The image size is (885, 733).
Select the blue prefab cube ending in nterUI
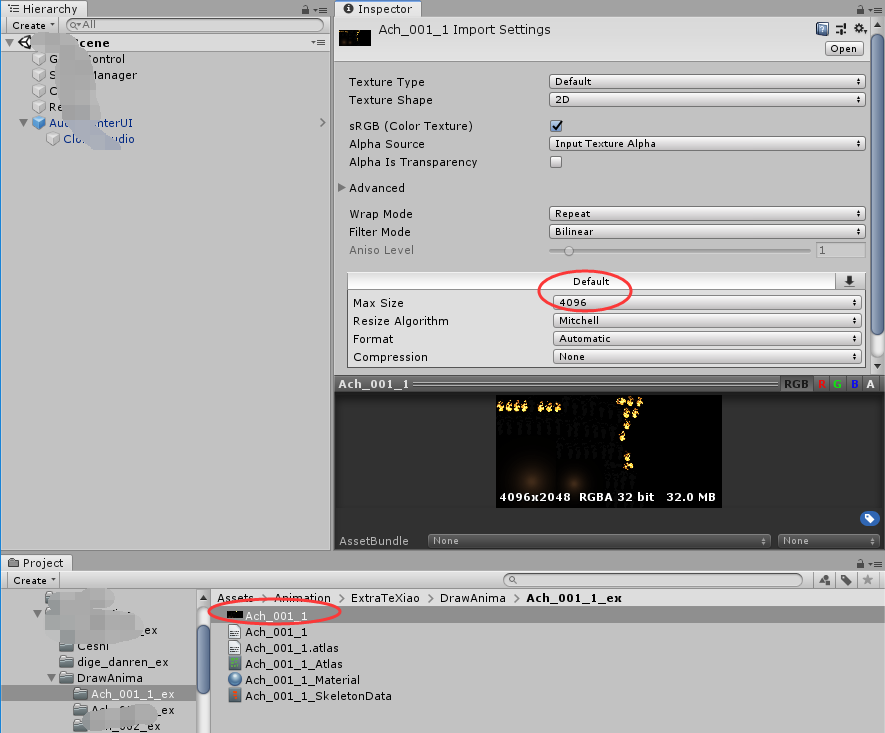(39, 122)
